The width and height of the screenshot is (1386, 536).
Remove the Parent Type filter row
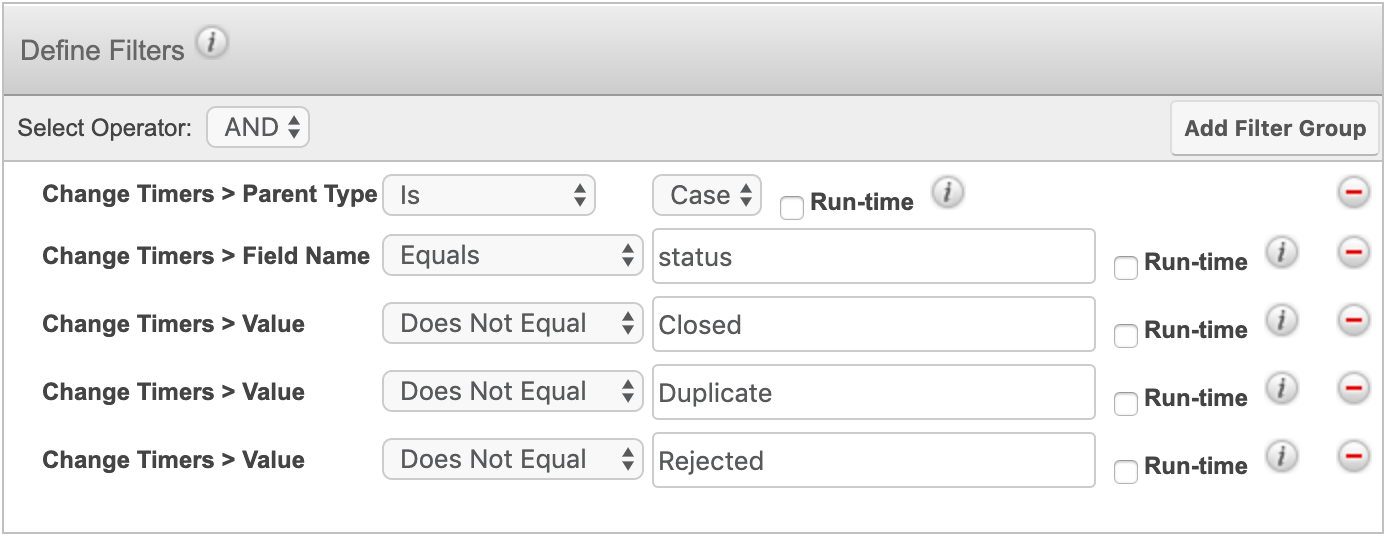point(1353,194)
